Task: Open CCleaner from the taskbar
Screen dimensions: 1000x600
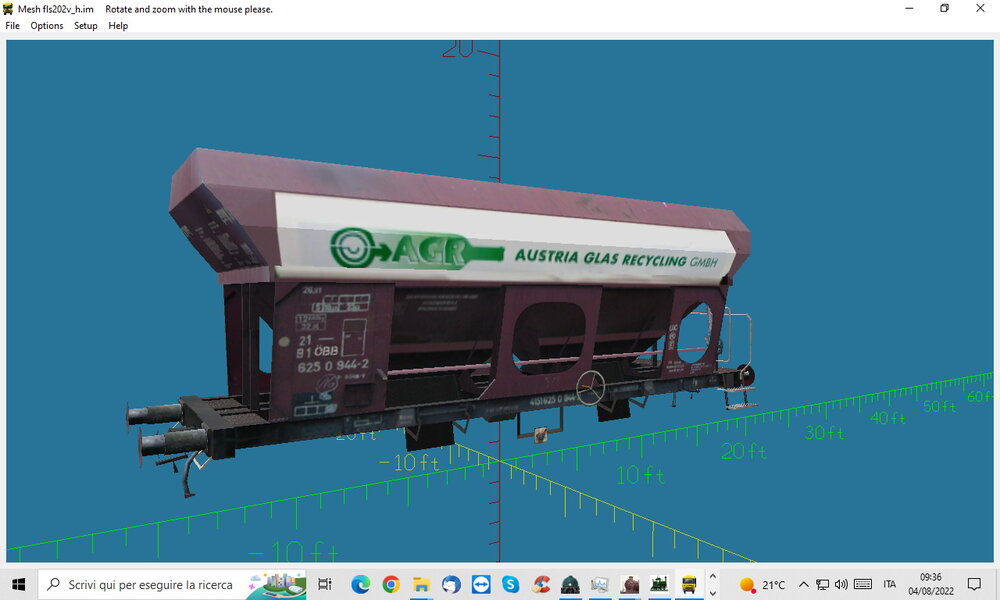Action: tap(541, 584)
